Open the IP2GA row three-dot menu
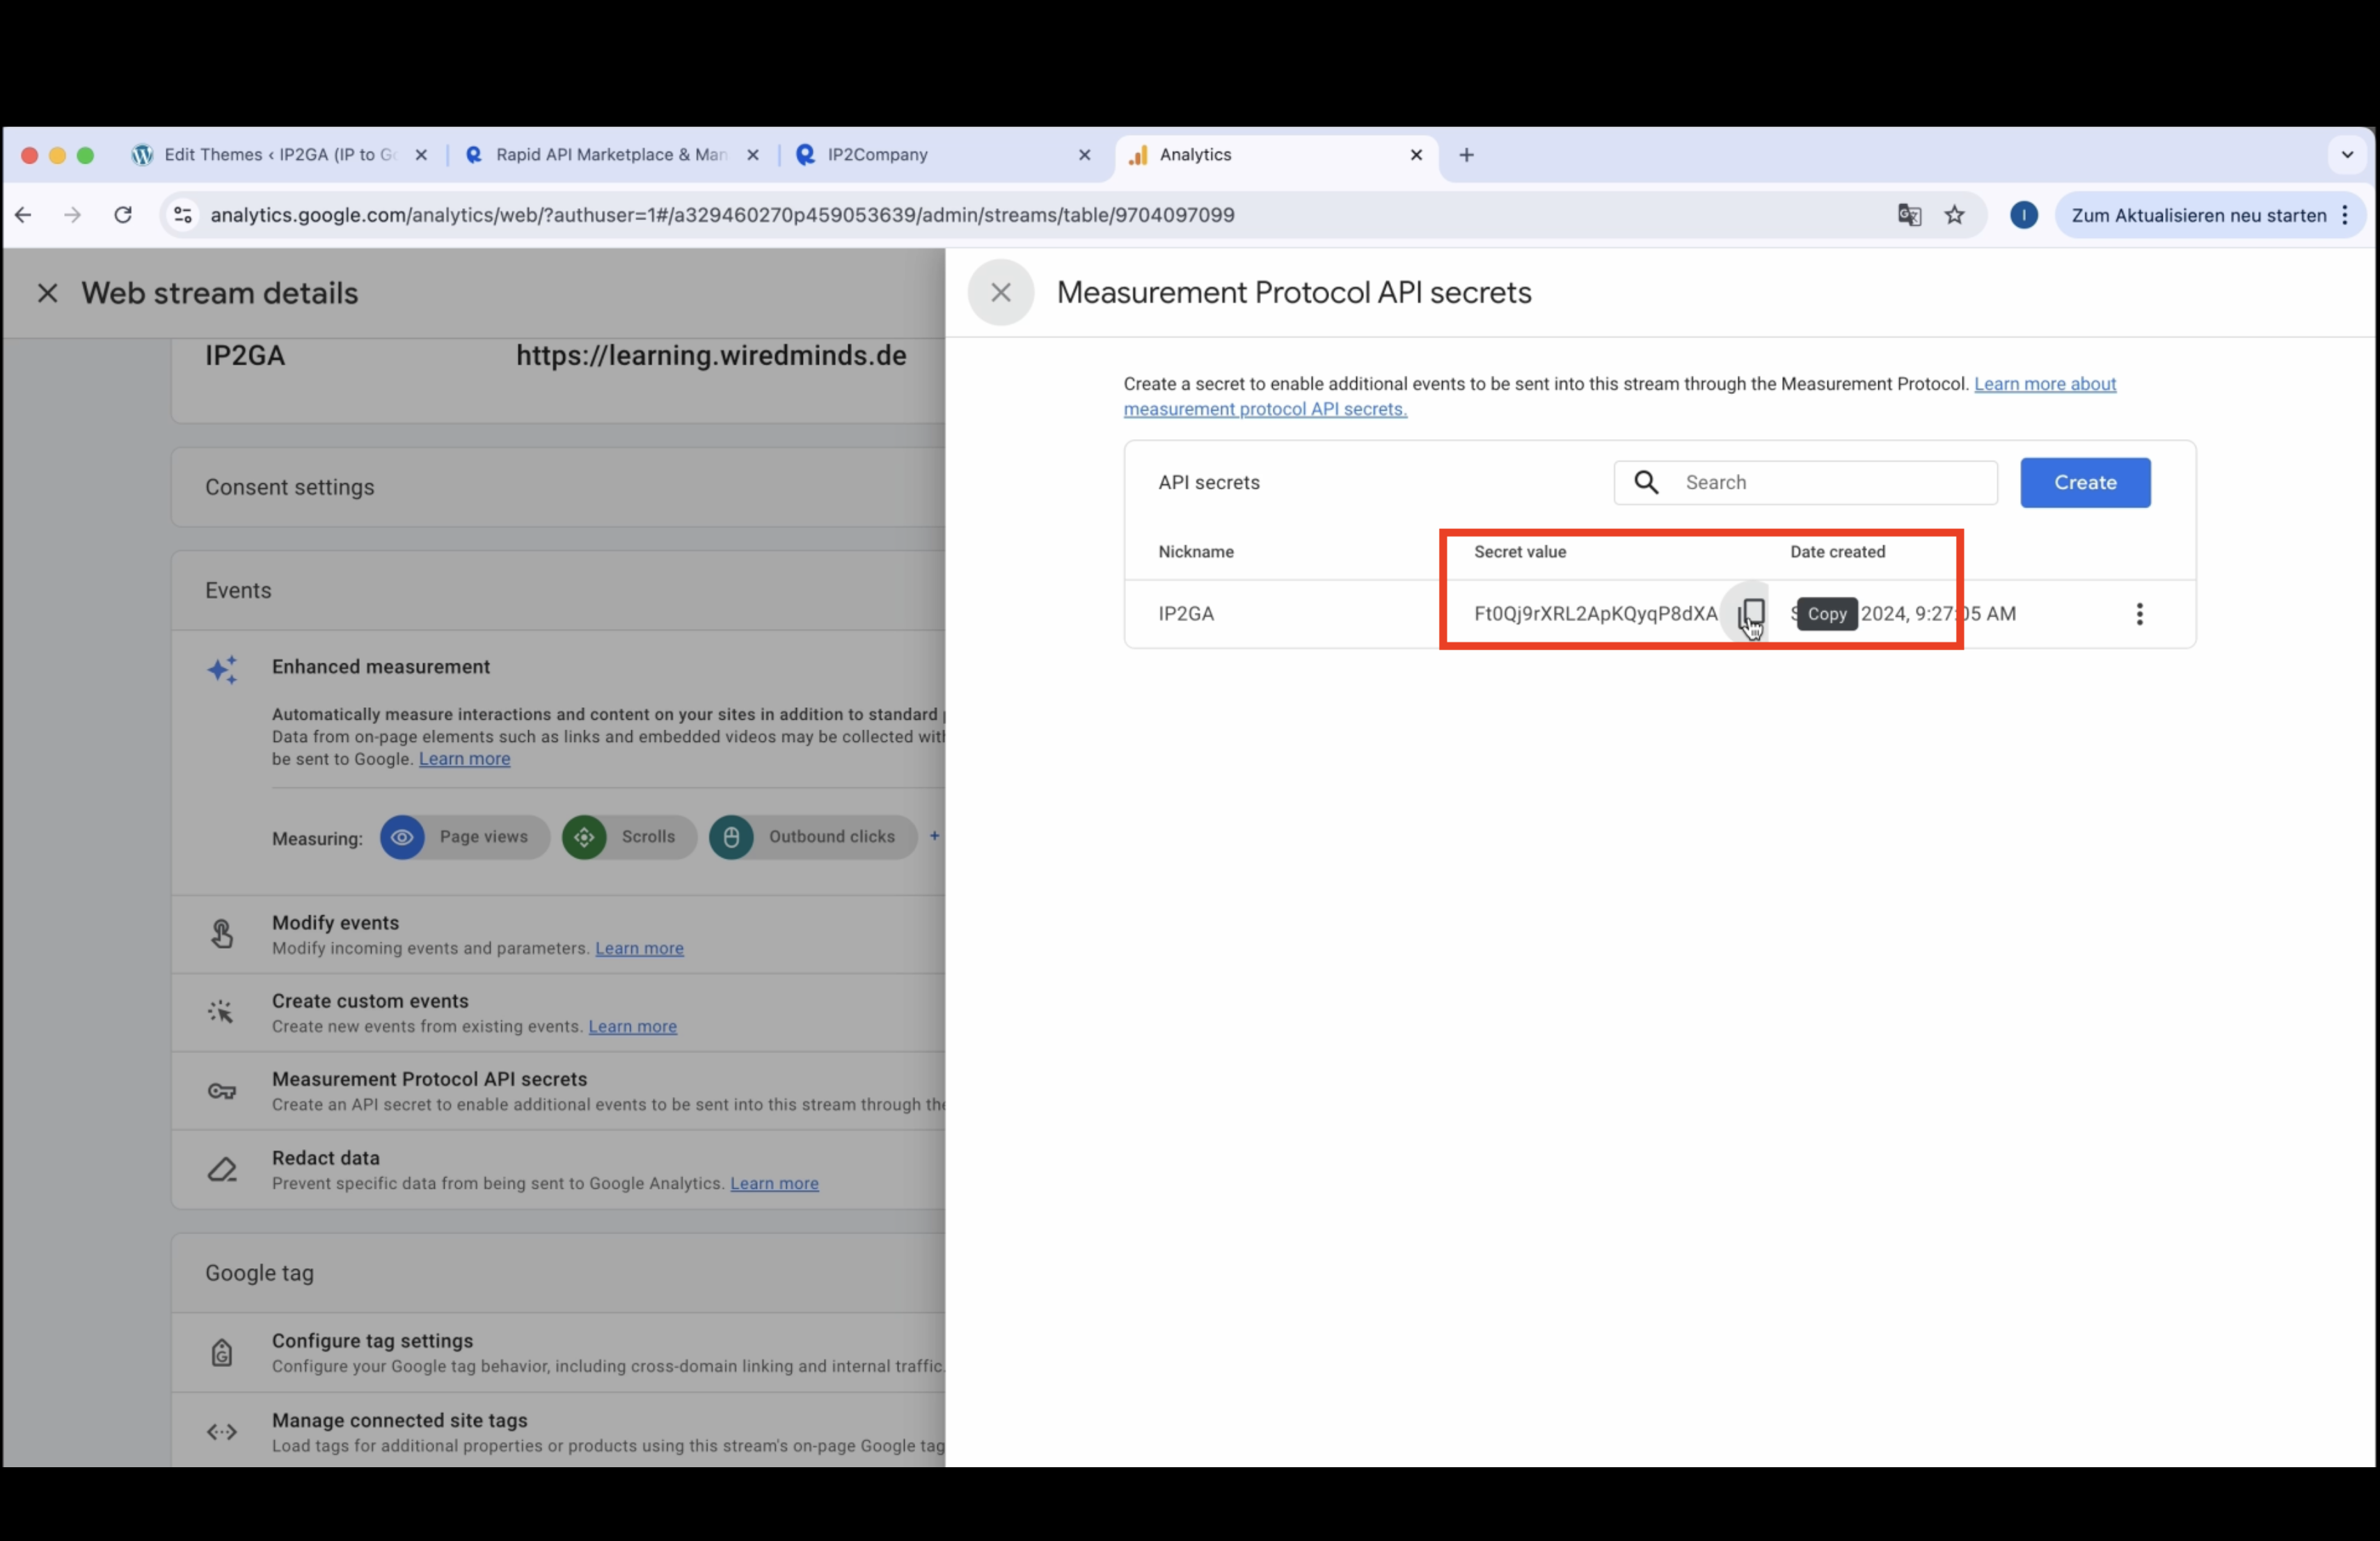Screen dimensions: 2380x1541 tap(2139, 614)
